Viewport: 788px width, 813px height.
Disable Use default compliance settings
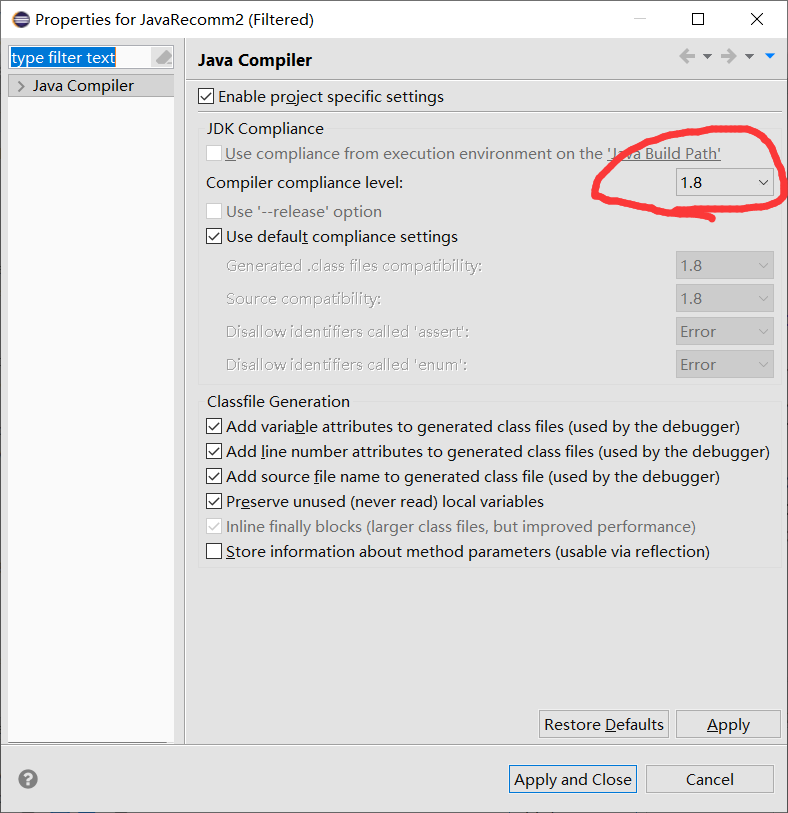point(214,237)
